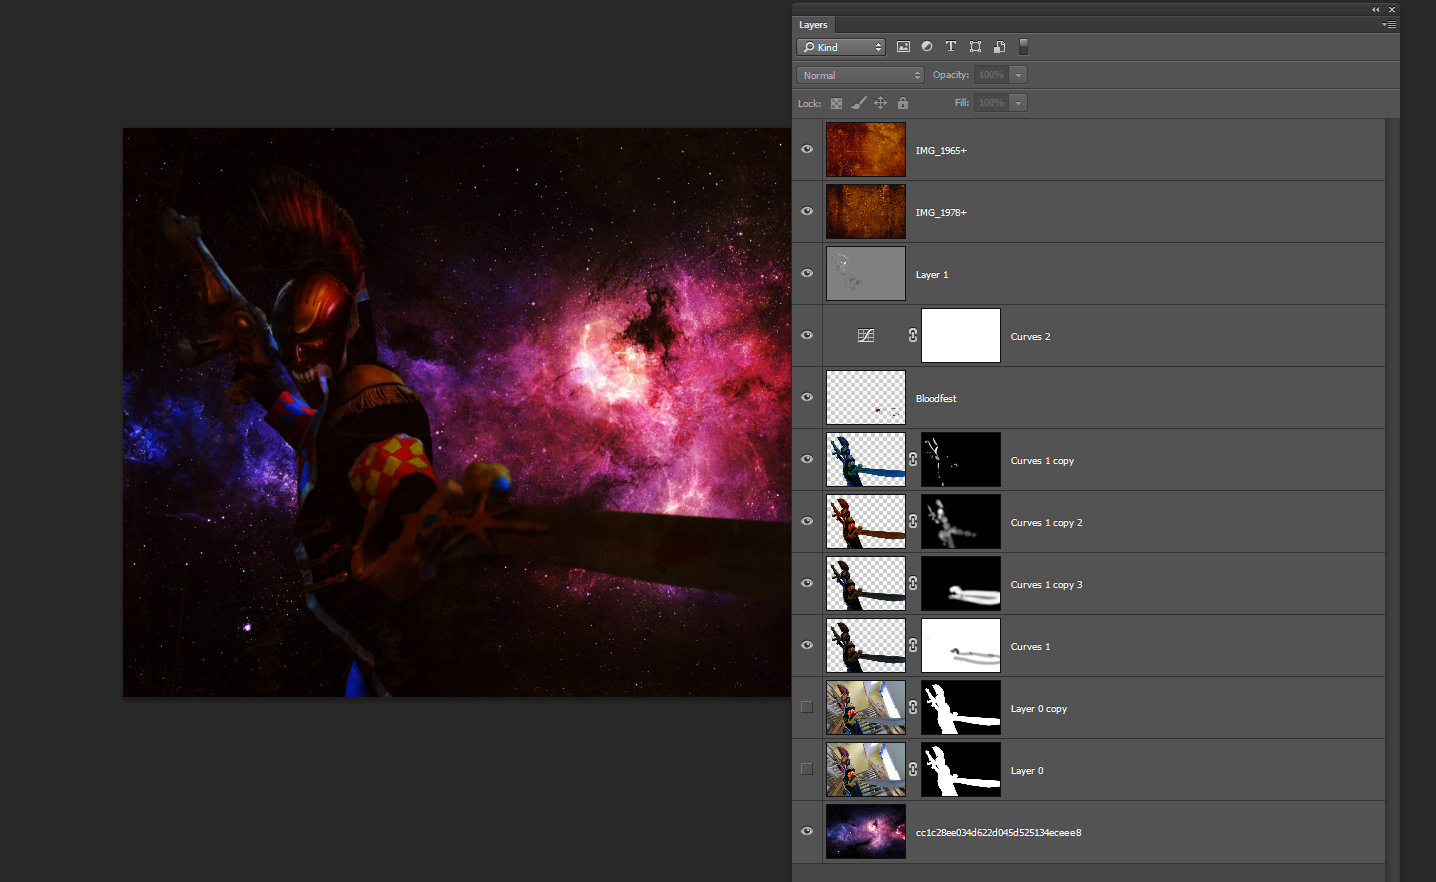Hide the galaxy background layer

807,832
